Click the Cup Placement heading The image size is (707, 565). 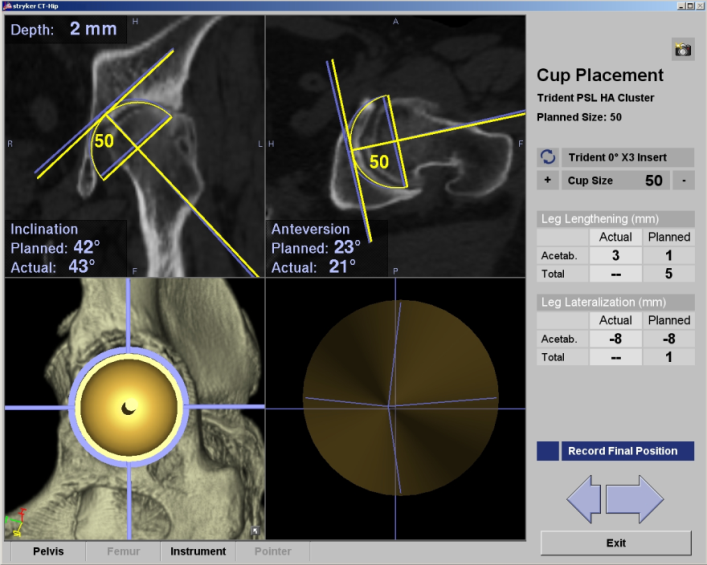click(600, 75)
